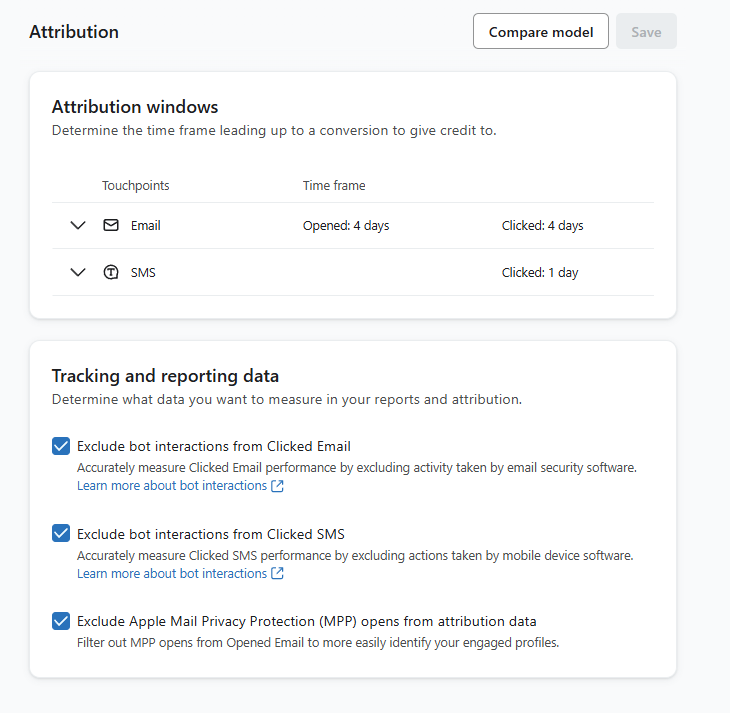Click the Opened: 4 days email time frame

346,226
